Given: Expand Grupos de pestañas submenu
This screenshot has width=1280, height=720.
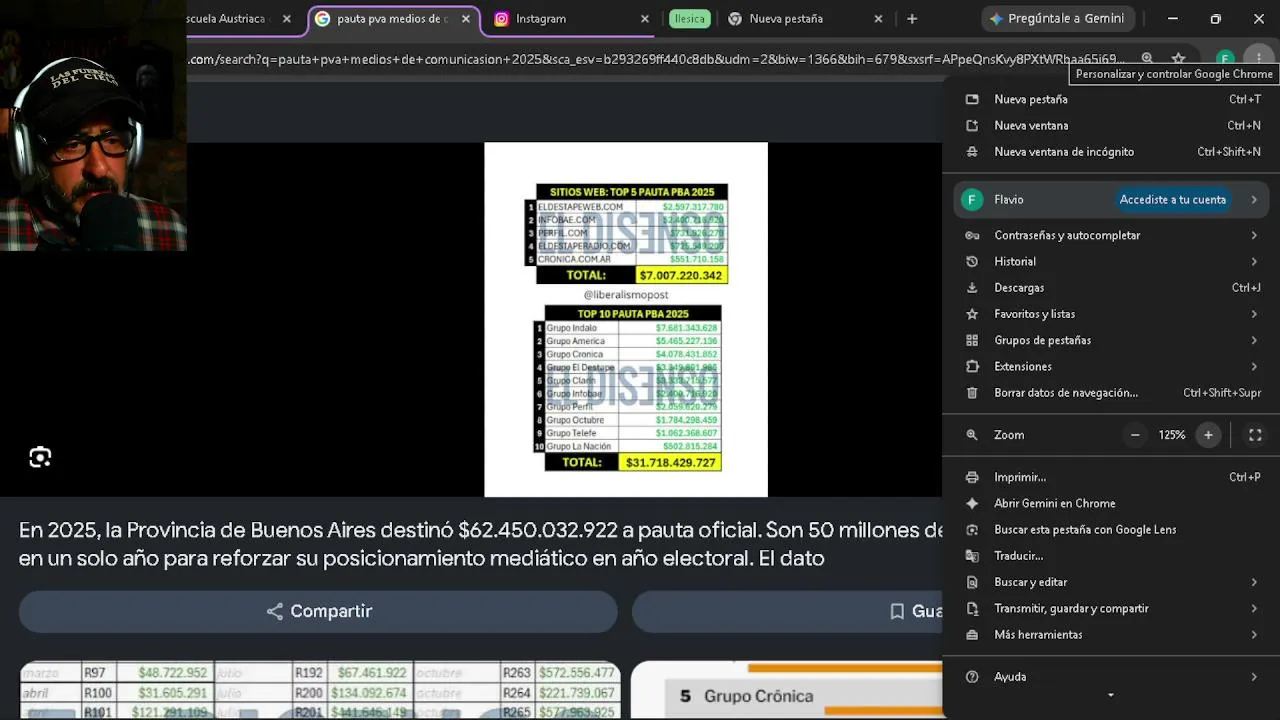Looking at the screenshot, I should tap(1254, 340).
